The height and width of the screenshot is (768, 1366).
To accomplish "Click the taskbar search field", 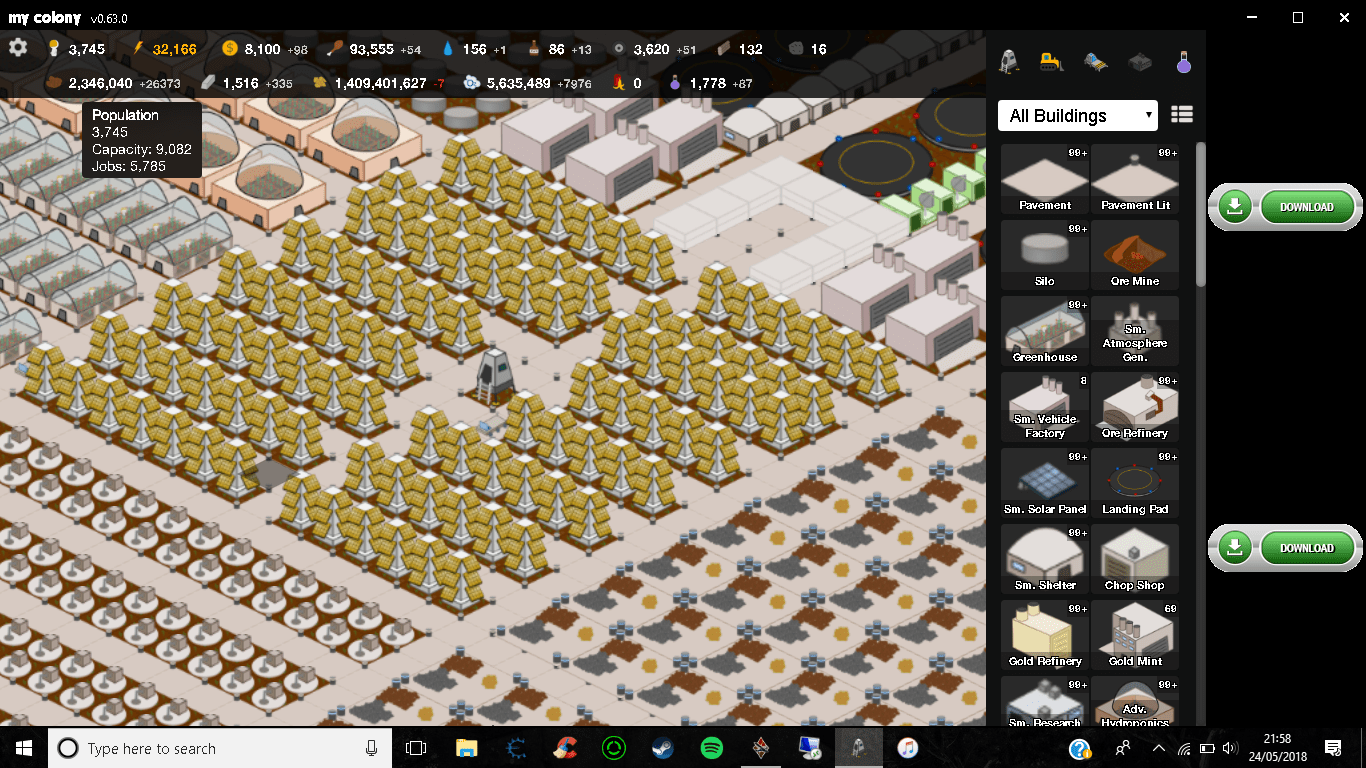I will (200, 748).
